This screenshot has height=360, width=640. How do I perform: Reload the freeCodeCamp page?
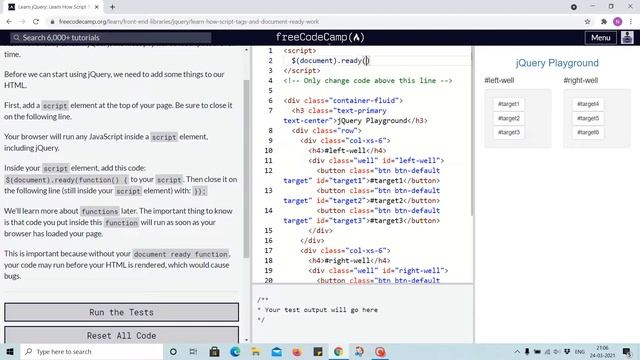[36, 22]
